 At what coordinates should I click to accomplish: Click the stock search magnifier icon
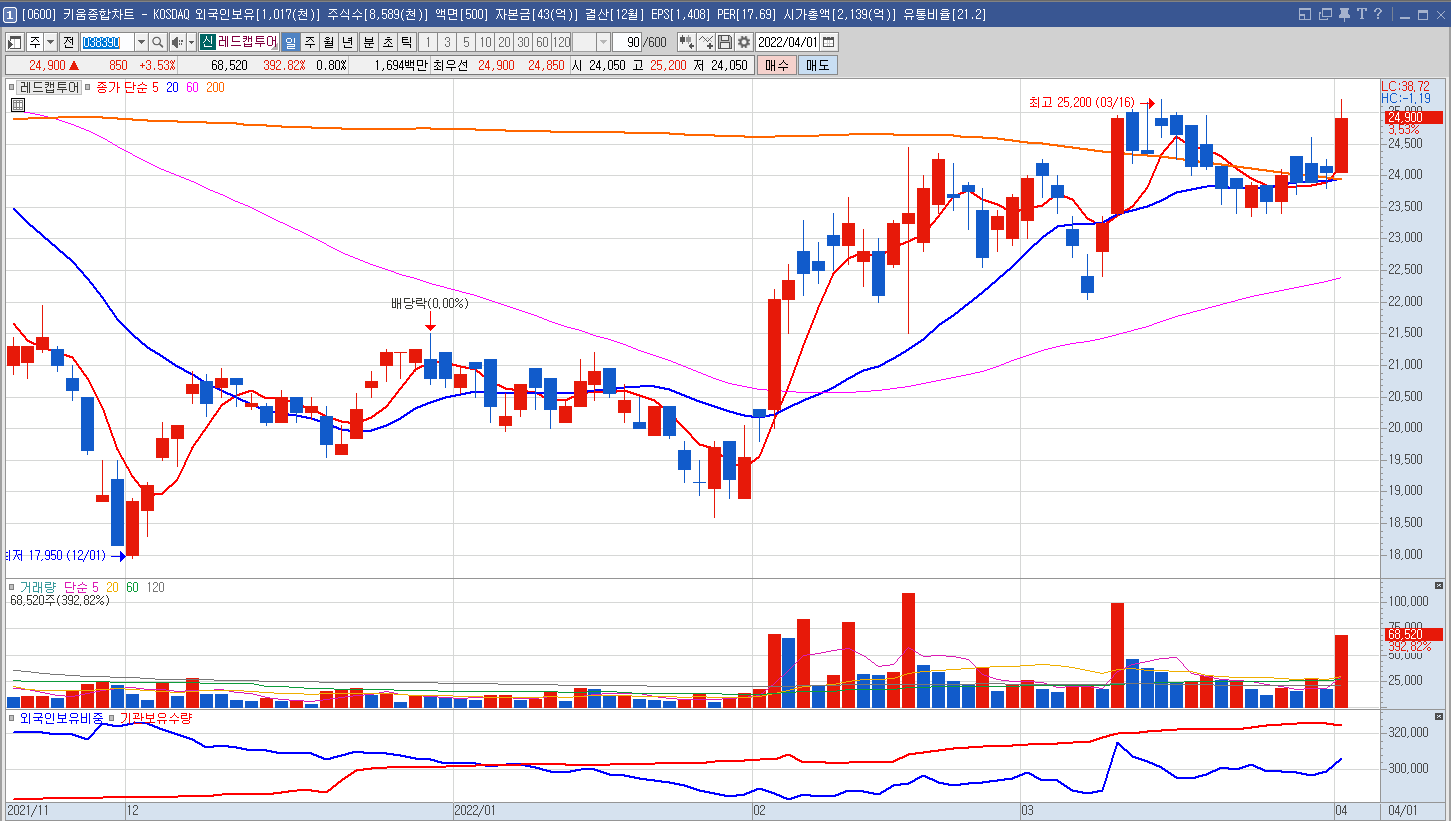point(157,42)
